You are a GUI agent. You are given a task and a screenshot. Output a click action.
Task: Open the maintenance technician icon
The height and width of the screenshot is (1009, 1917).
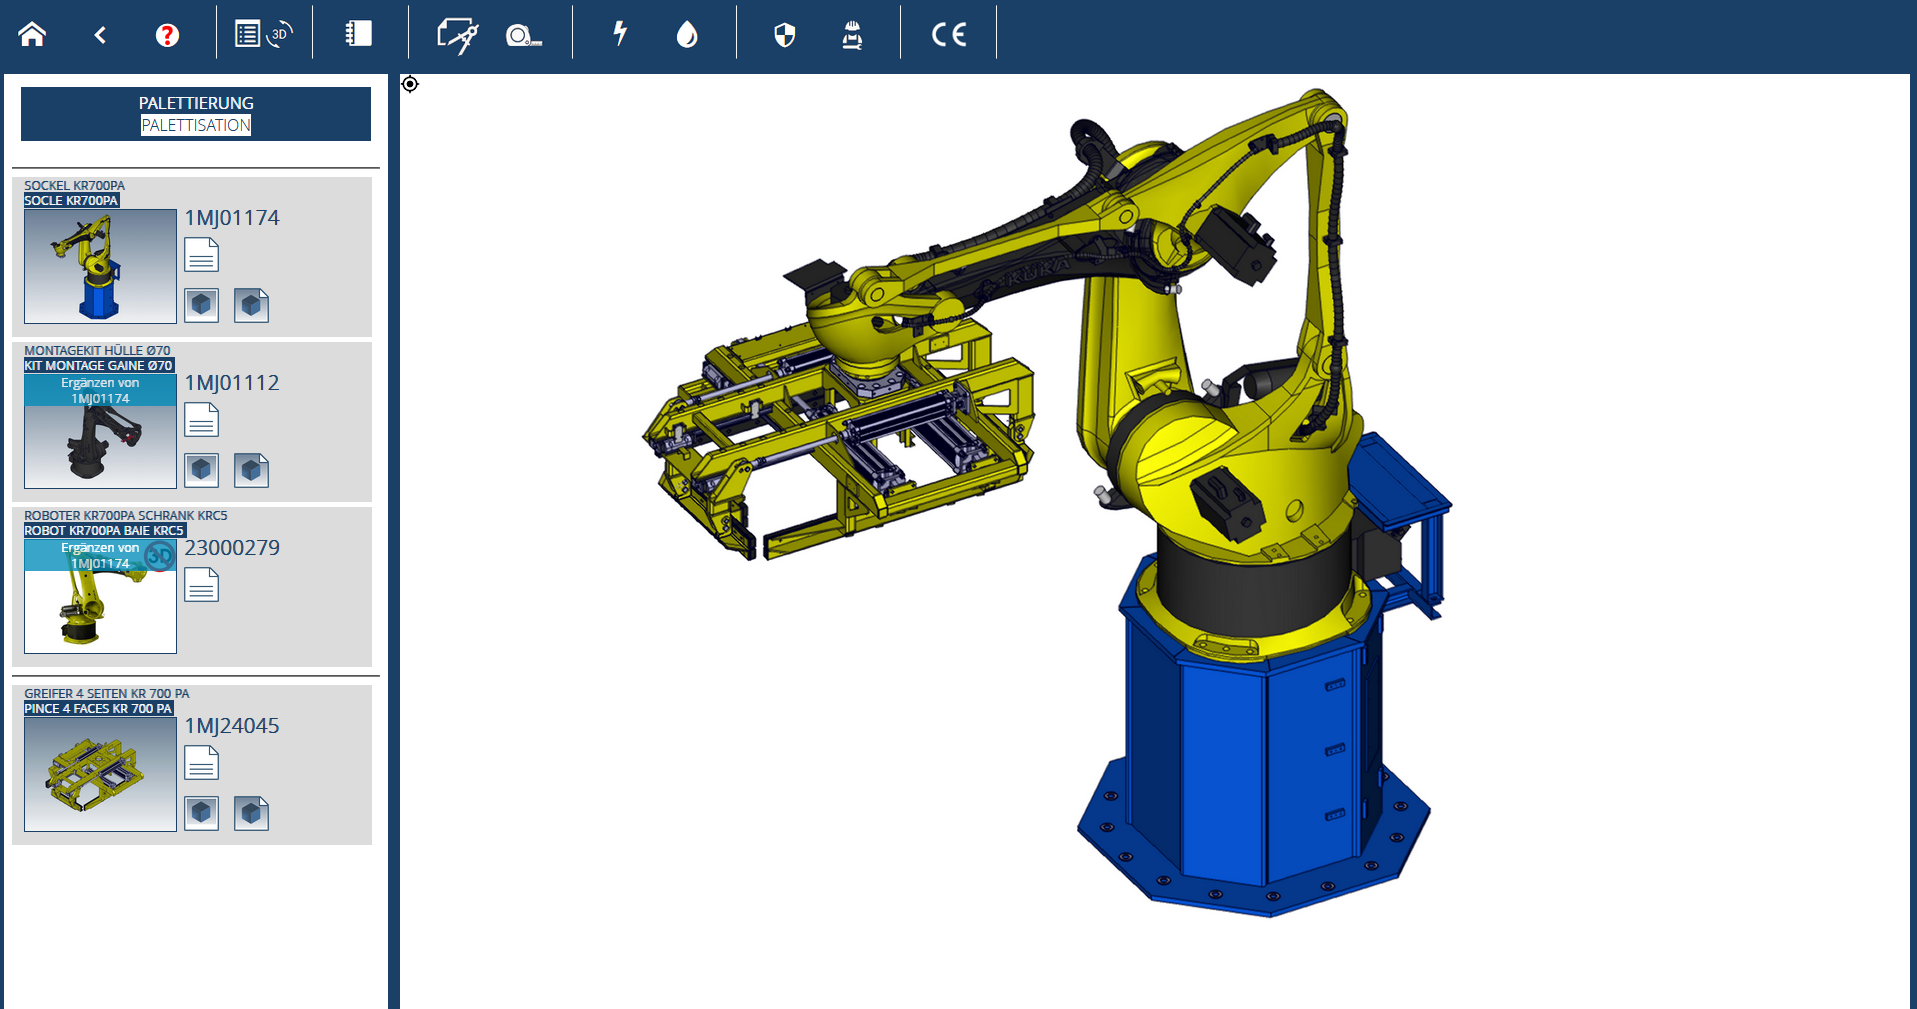(852, 35)
